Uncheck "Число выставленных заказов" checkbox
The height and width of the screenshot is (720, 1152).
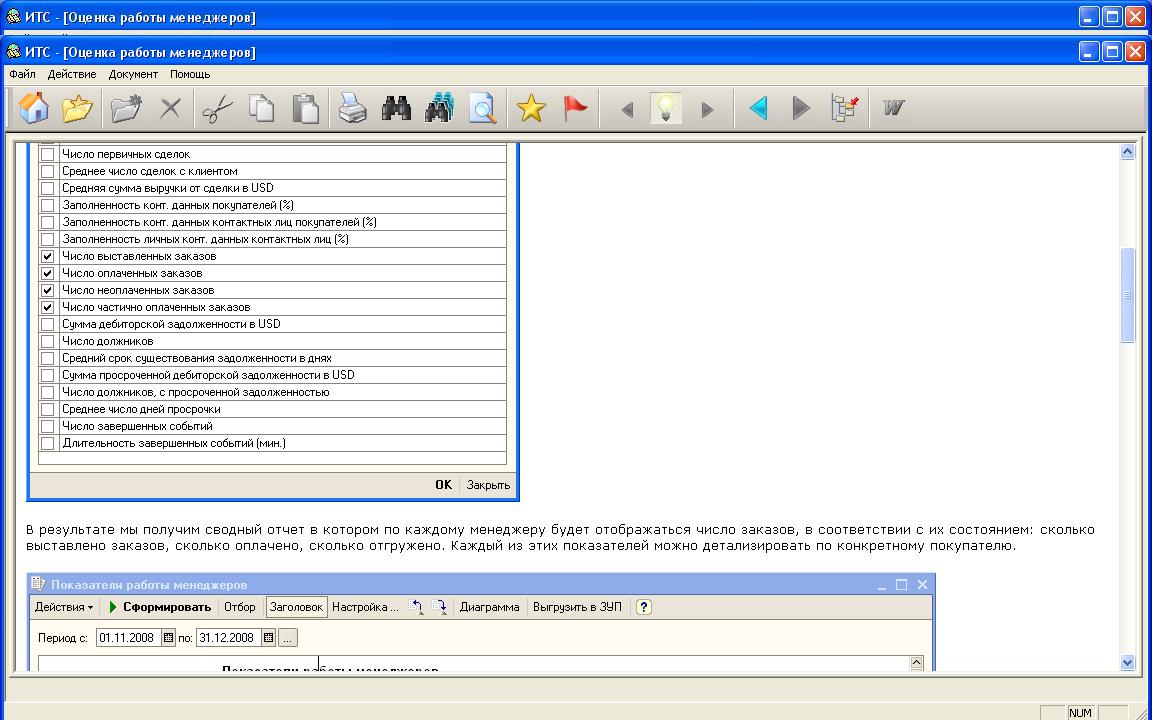tap(47, 256)
